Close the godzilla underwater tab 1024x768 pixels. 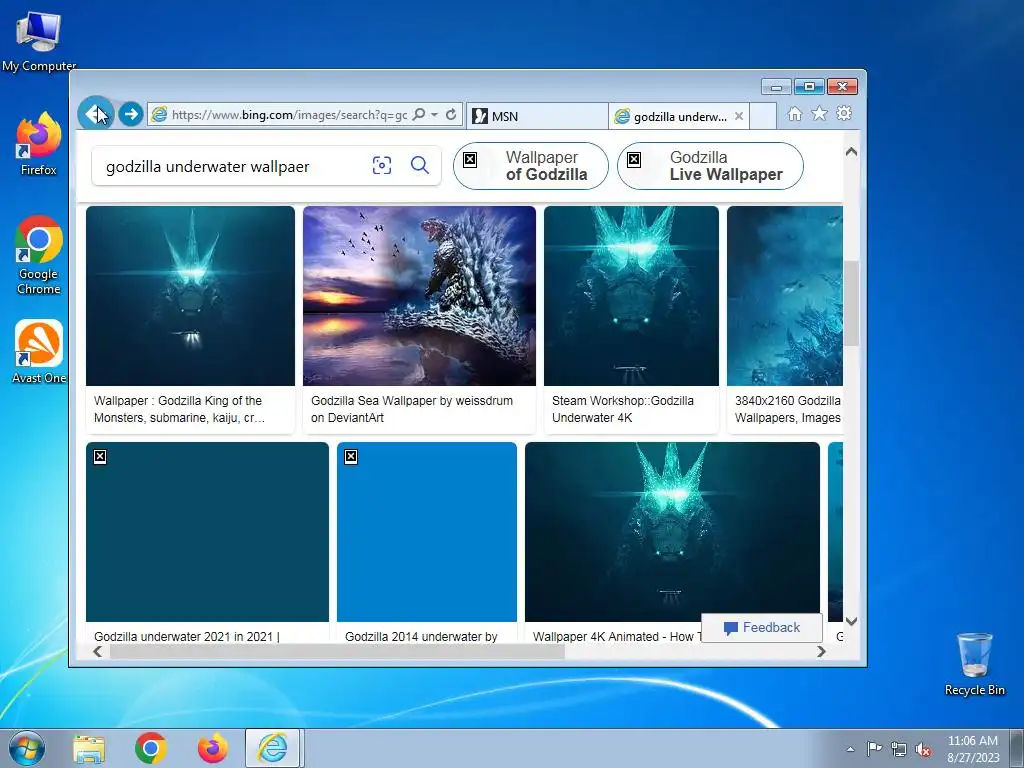pyautogui.click(x=739, y=116)
